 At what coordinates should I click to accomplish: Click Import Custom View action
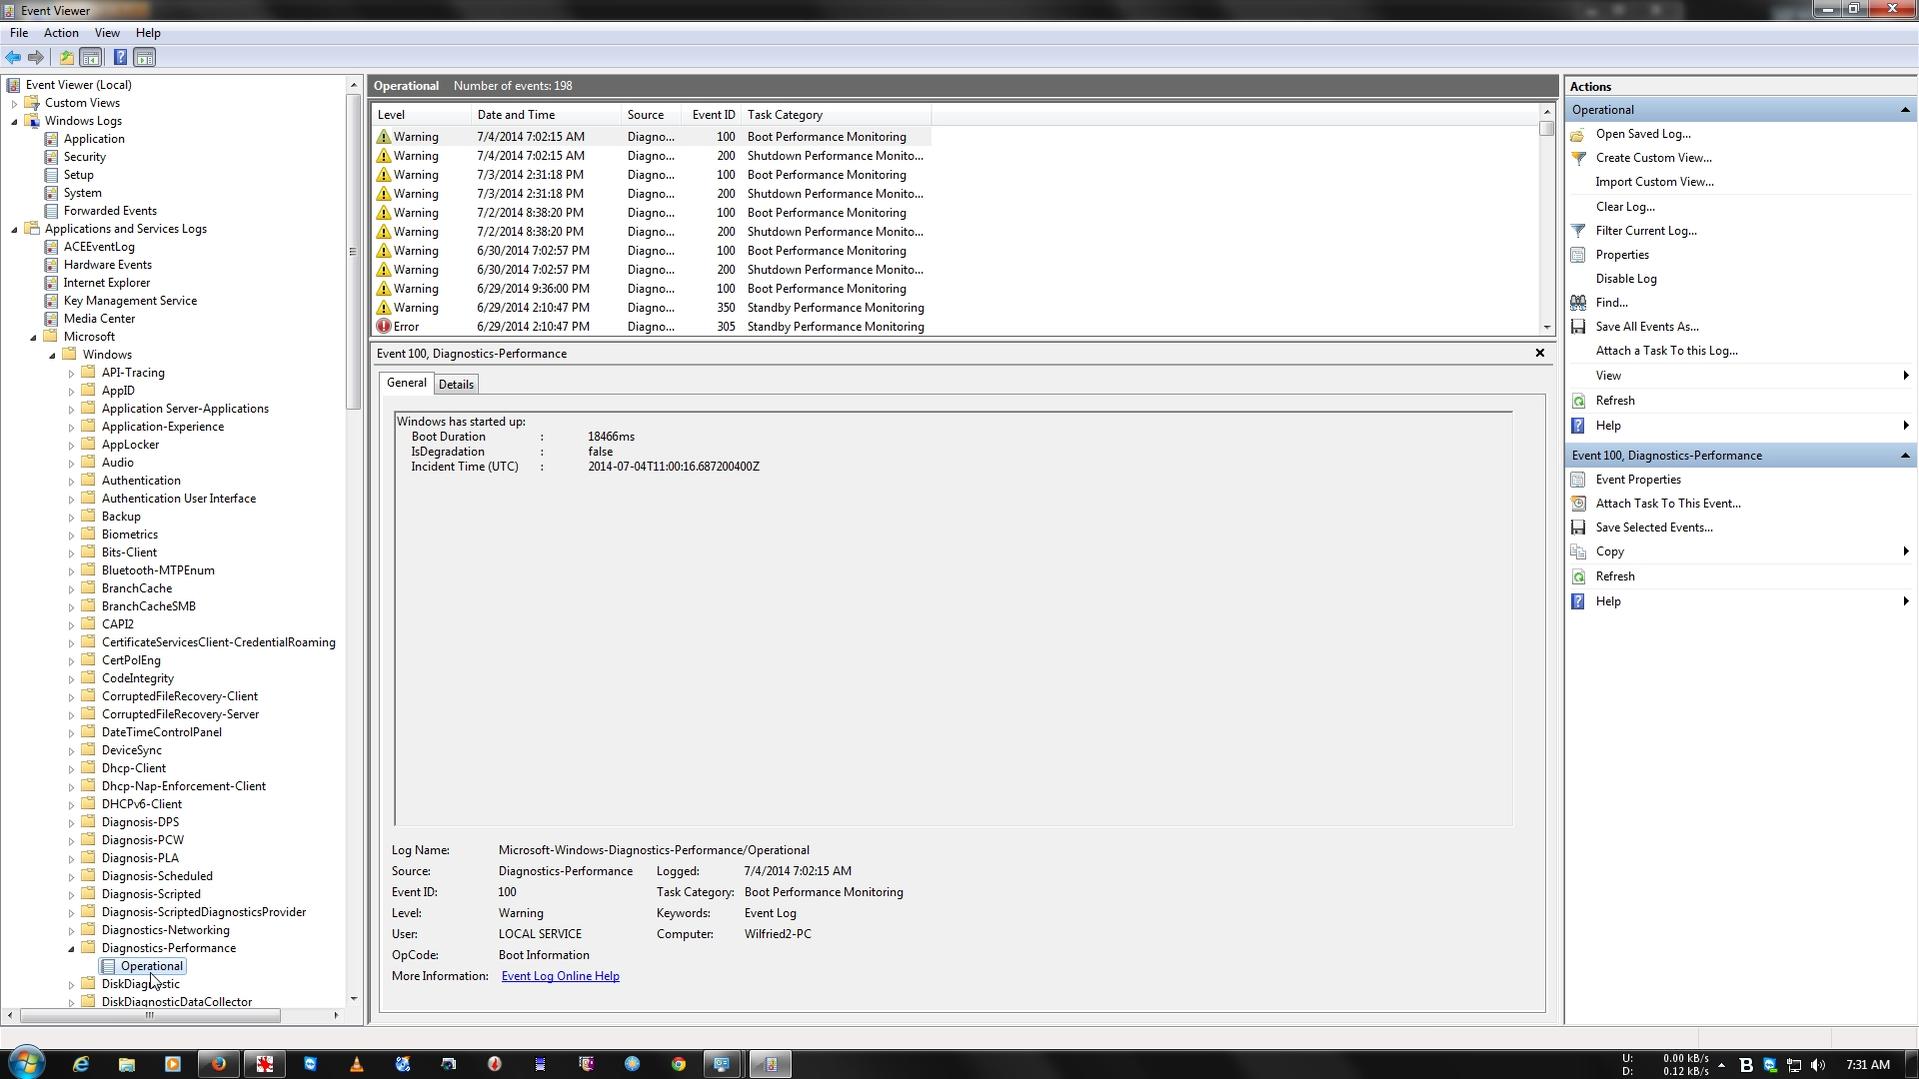coord(1654,182)
